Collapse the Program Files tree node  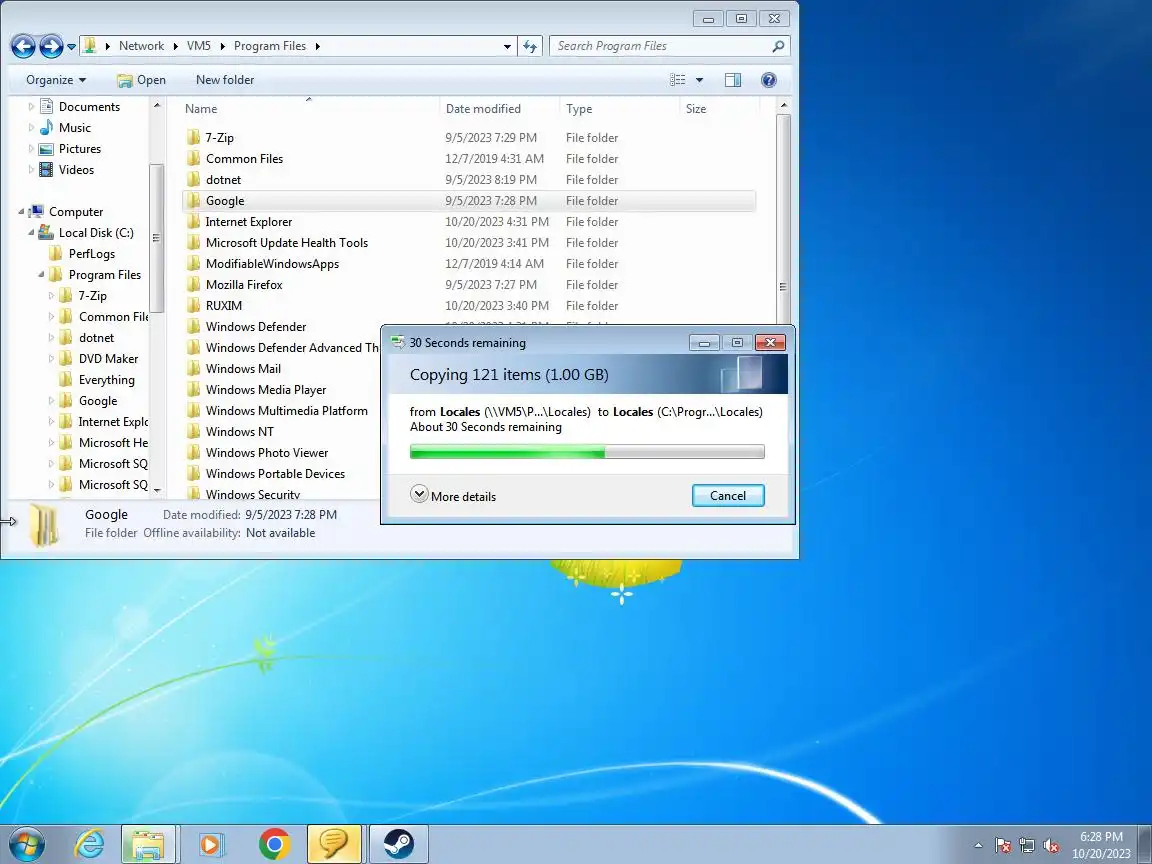click(x=41, y=275)
